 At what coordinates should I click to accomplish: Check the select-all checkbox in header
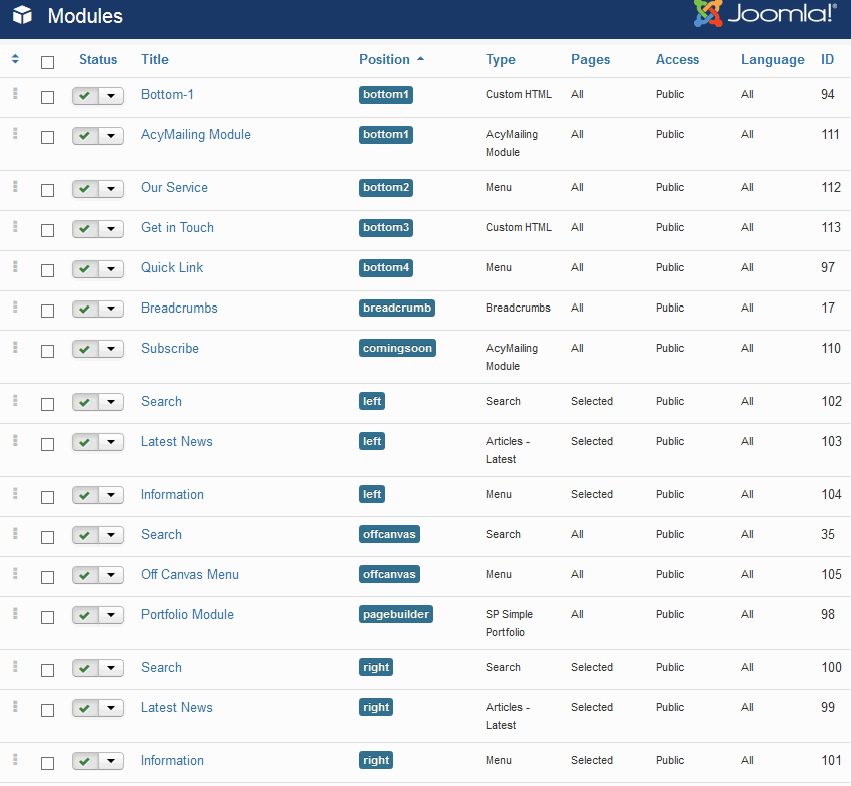47,62
